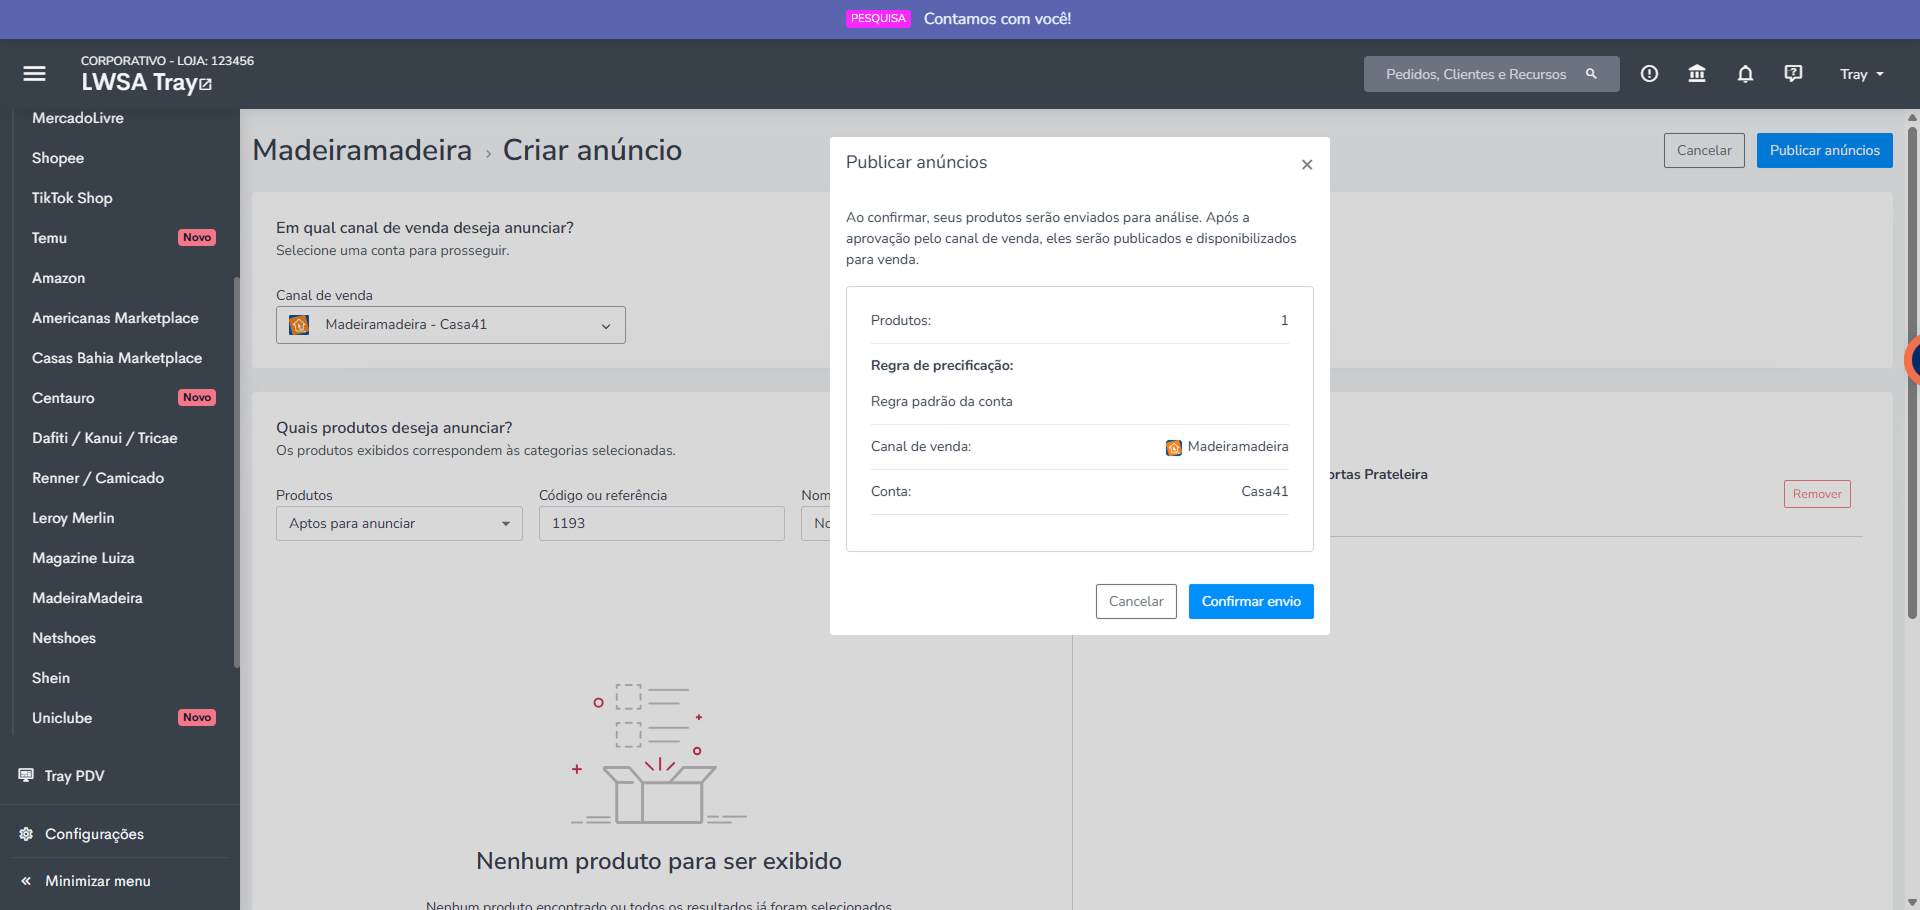Open the LWSA Tray external link icon
1920x910 pixels.
206,84
